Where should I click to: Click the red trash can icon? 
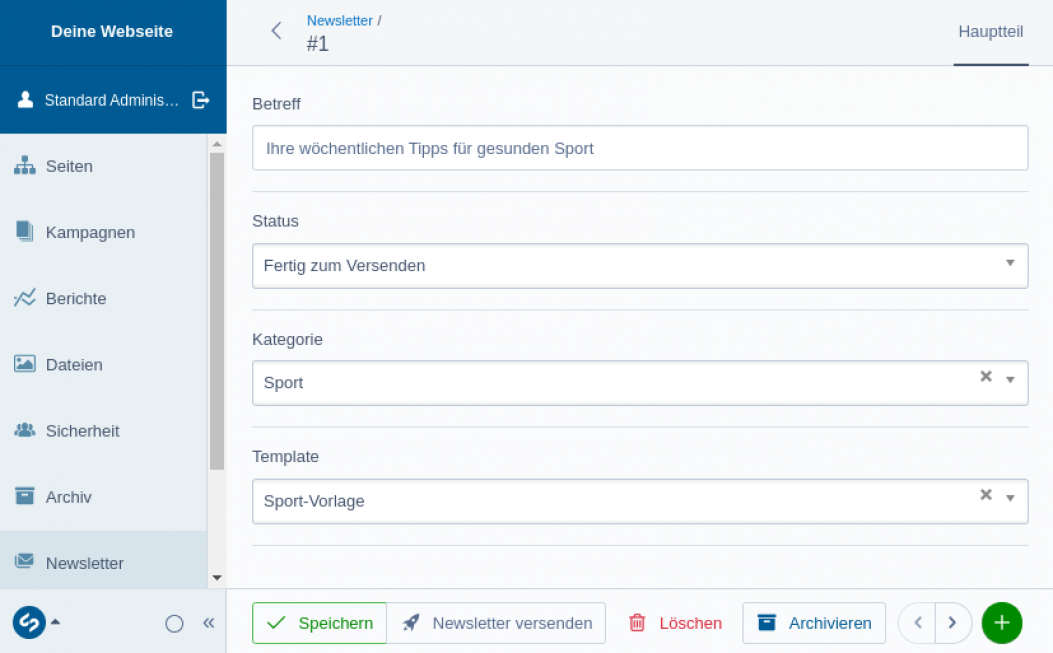(x=637, y=623)
